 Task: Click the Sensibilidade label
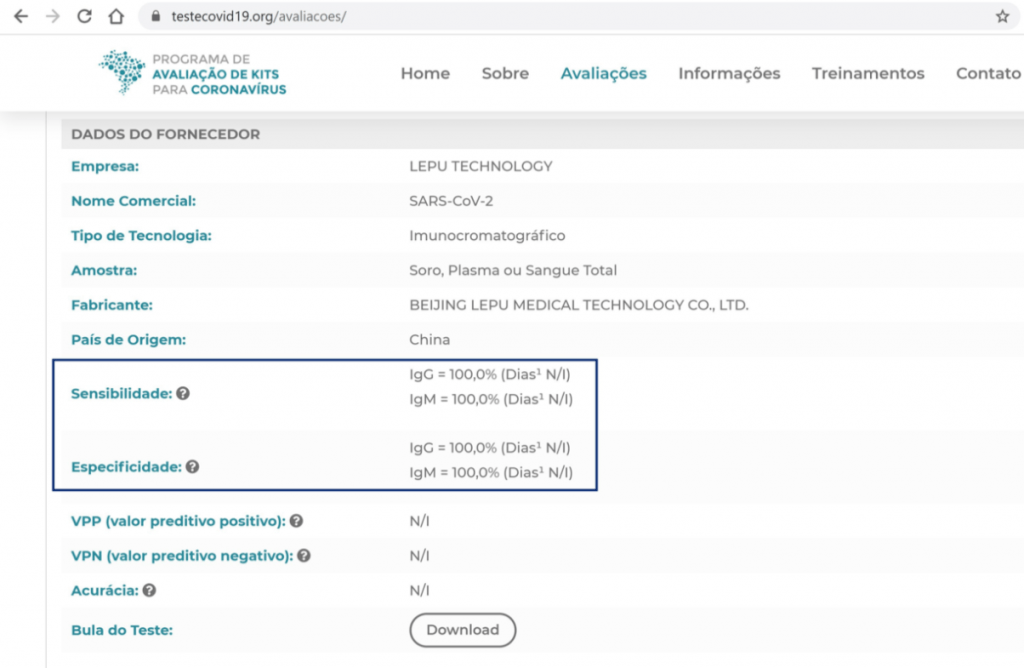121,393
